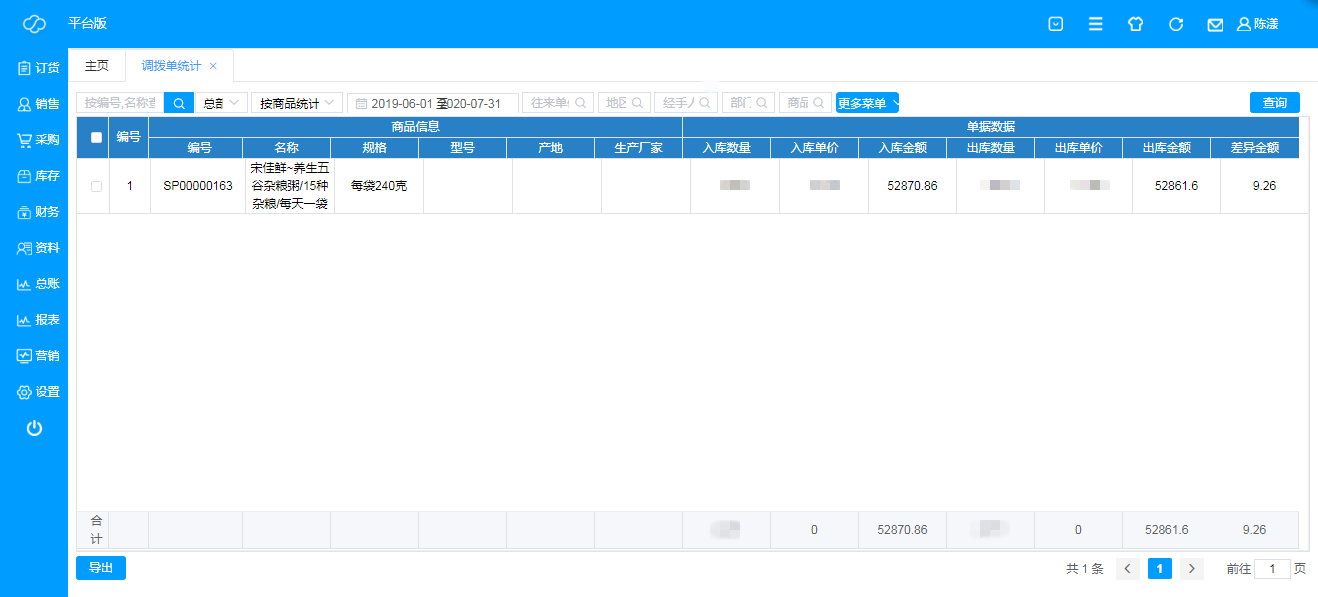Screen dimensions: 1318x597
Task: Switch to the 主页 tab
Action: (97, 66)
